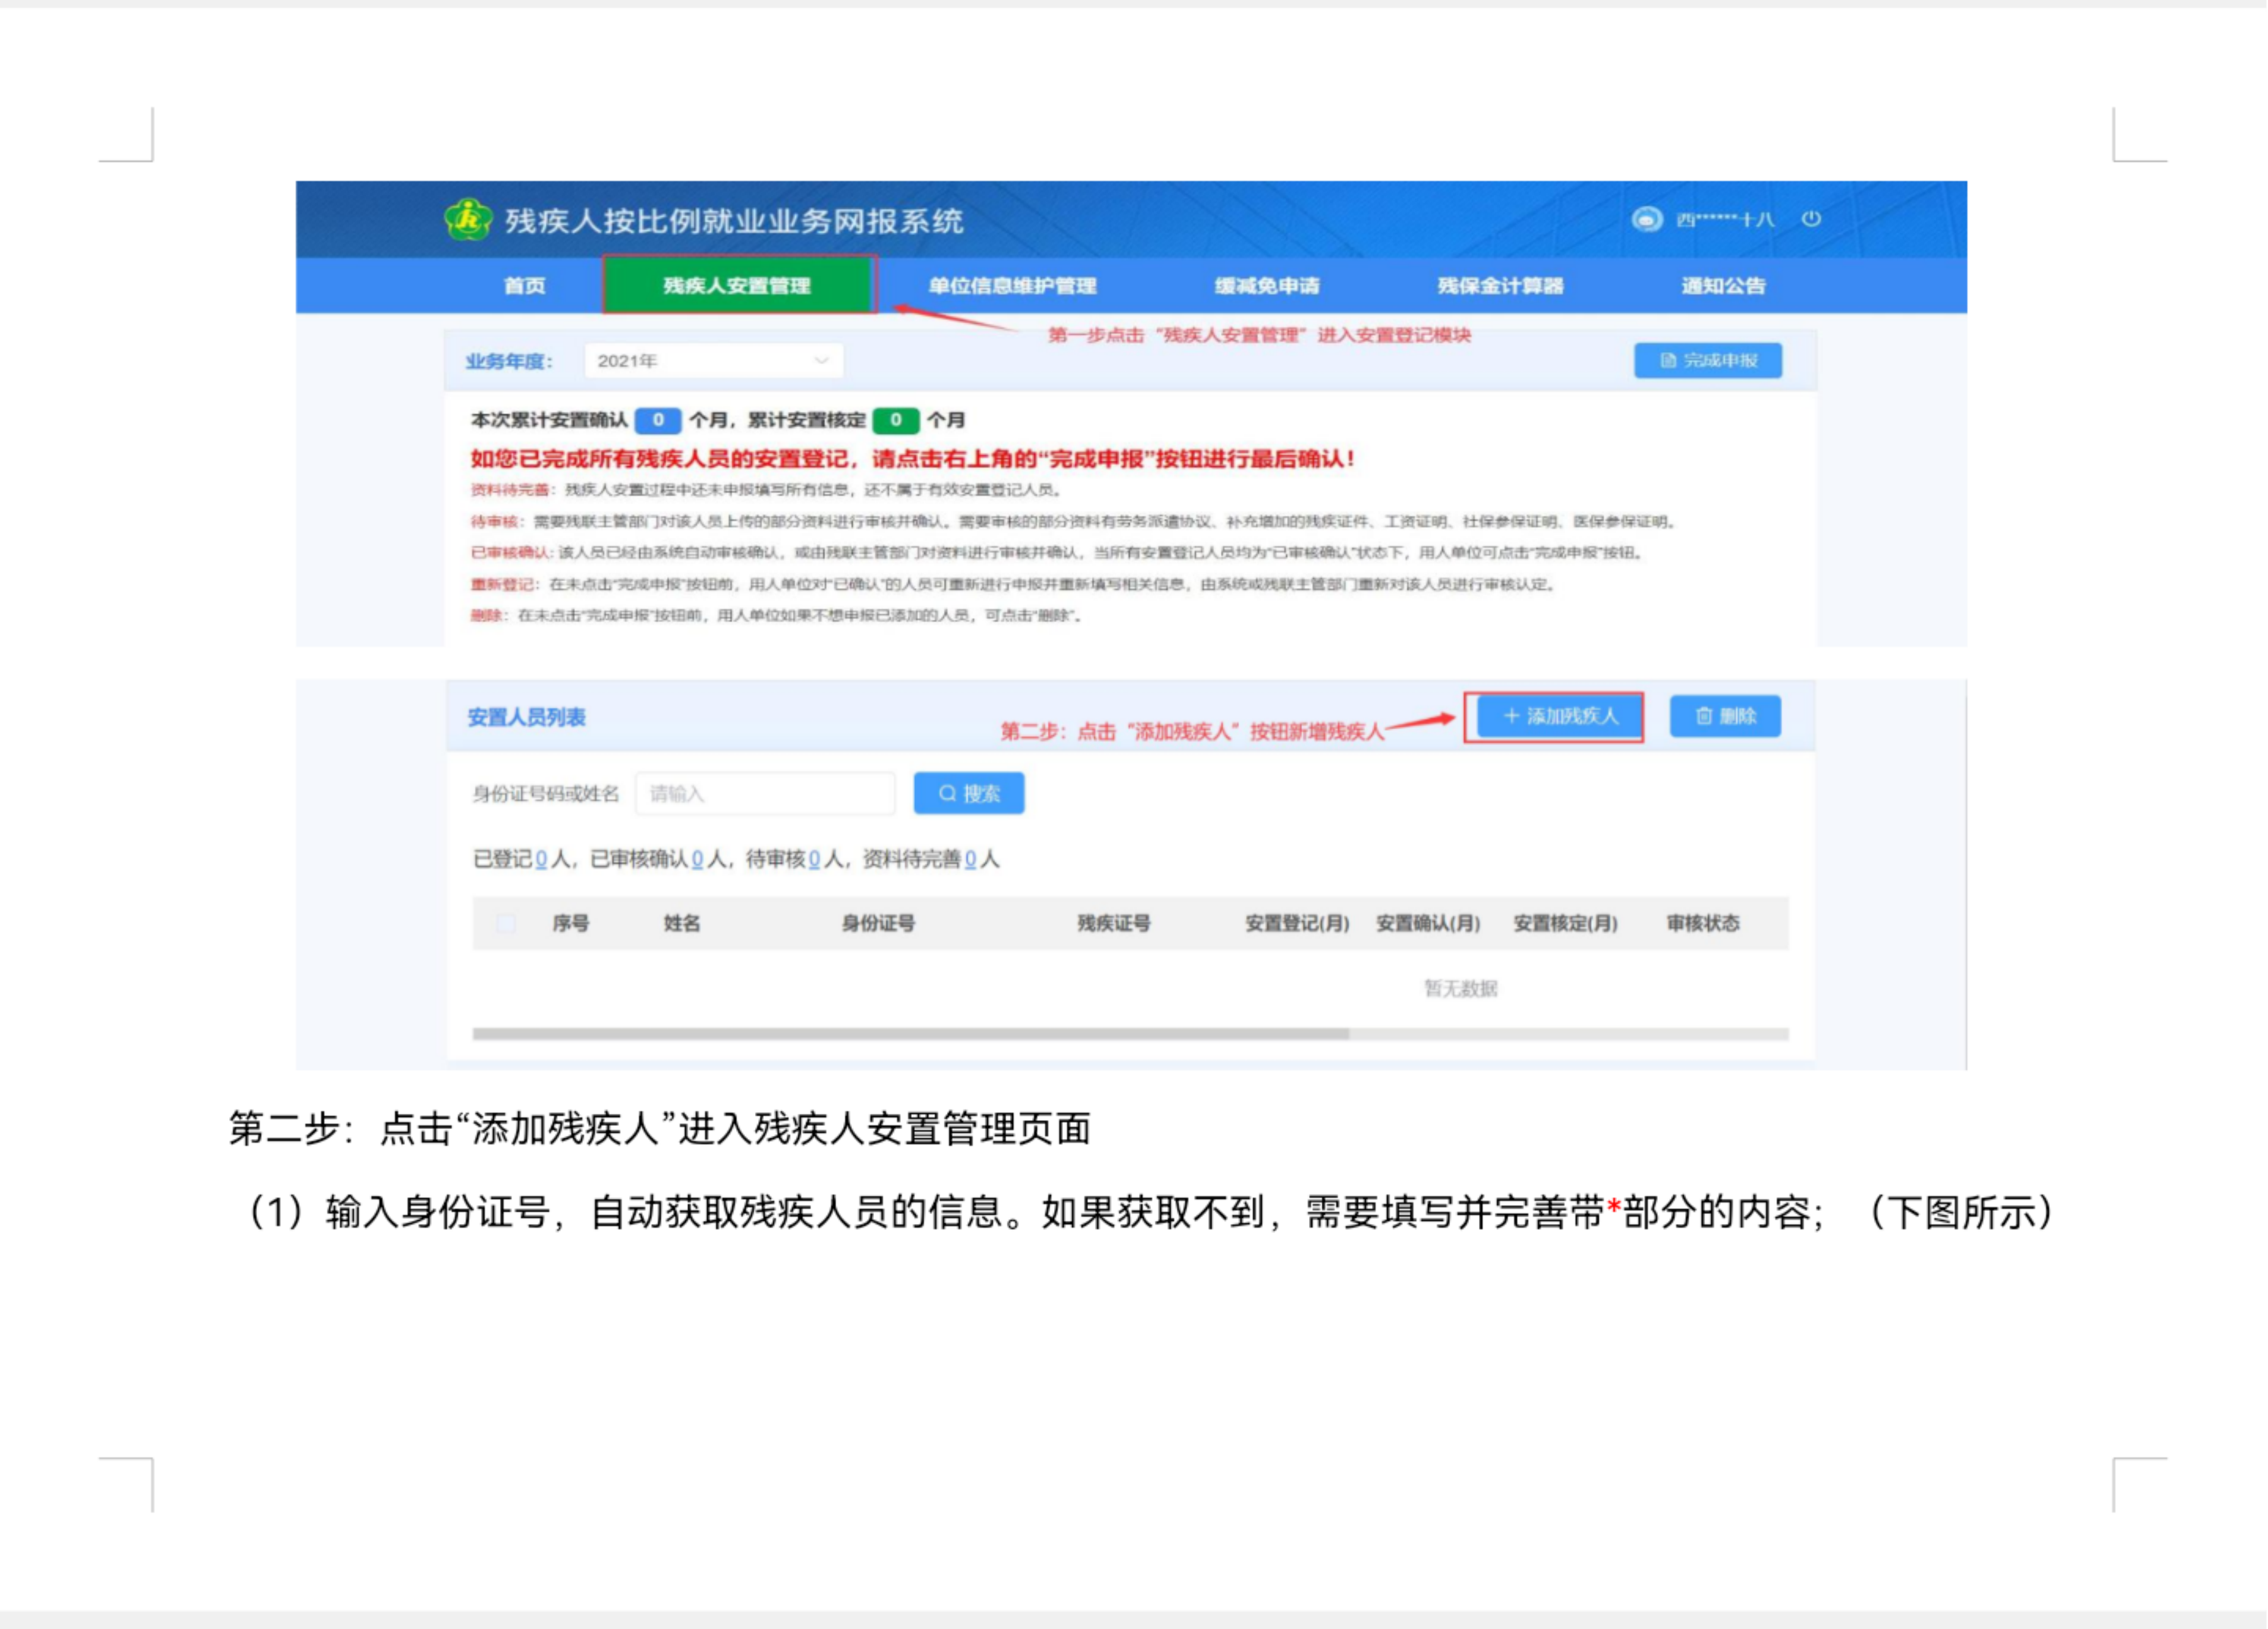Open the 残保金计算器 tab

1500,286
